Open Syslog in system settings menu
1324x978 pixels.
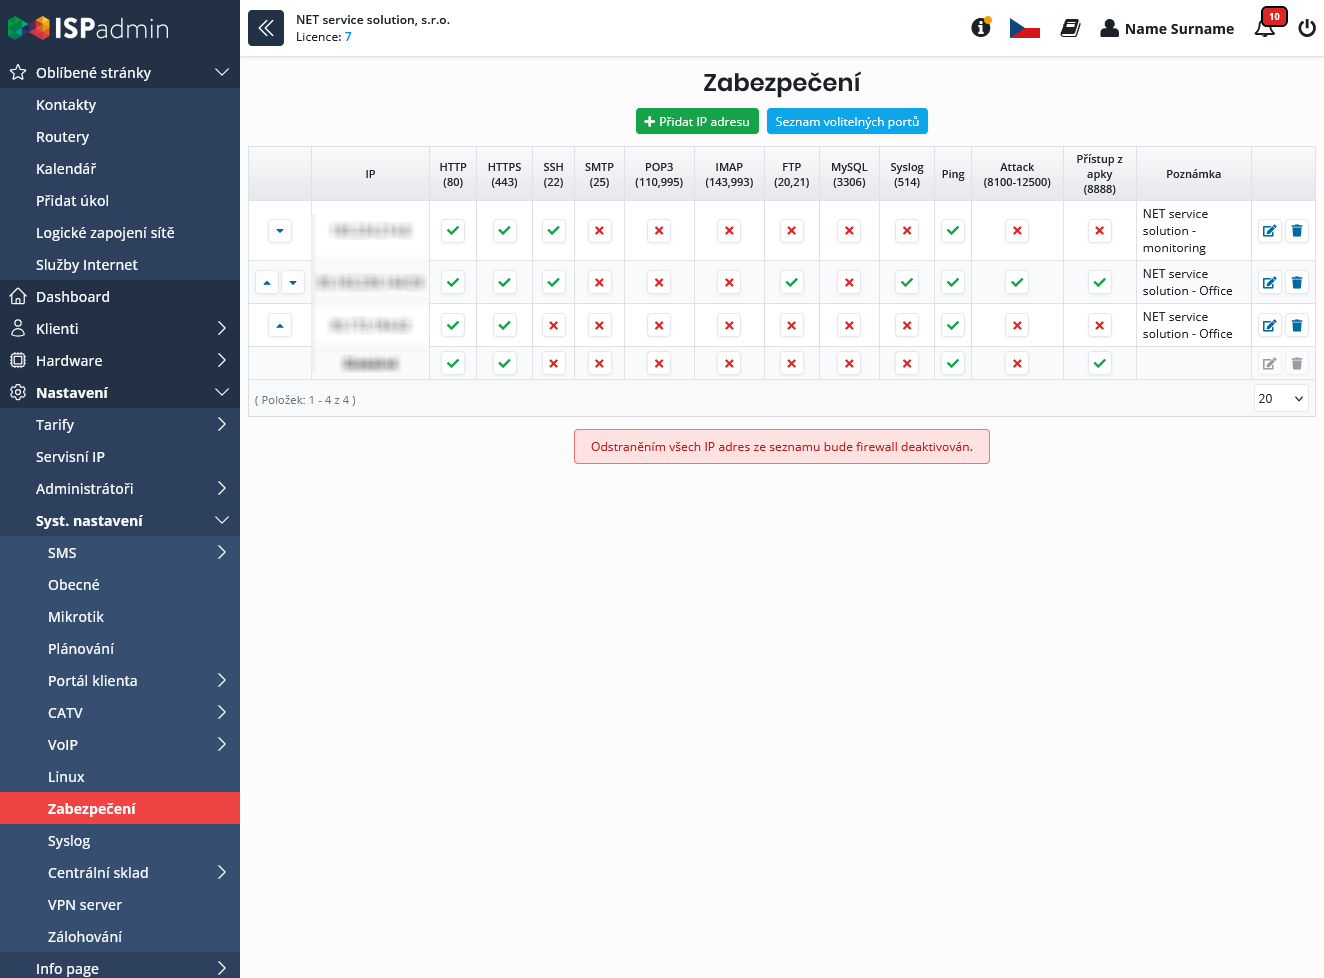tap(69, 840)
